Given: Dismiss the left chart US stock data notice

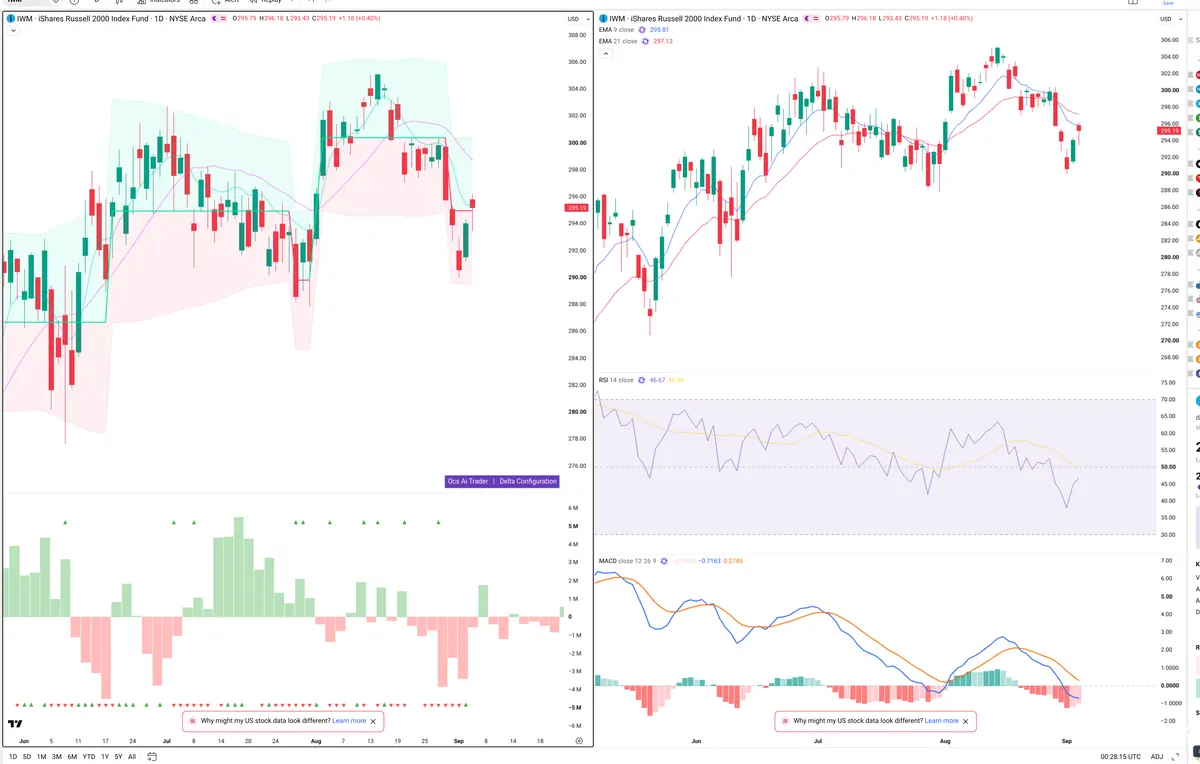Looking at the screenshot, I should [x=374, y=721].
